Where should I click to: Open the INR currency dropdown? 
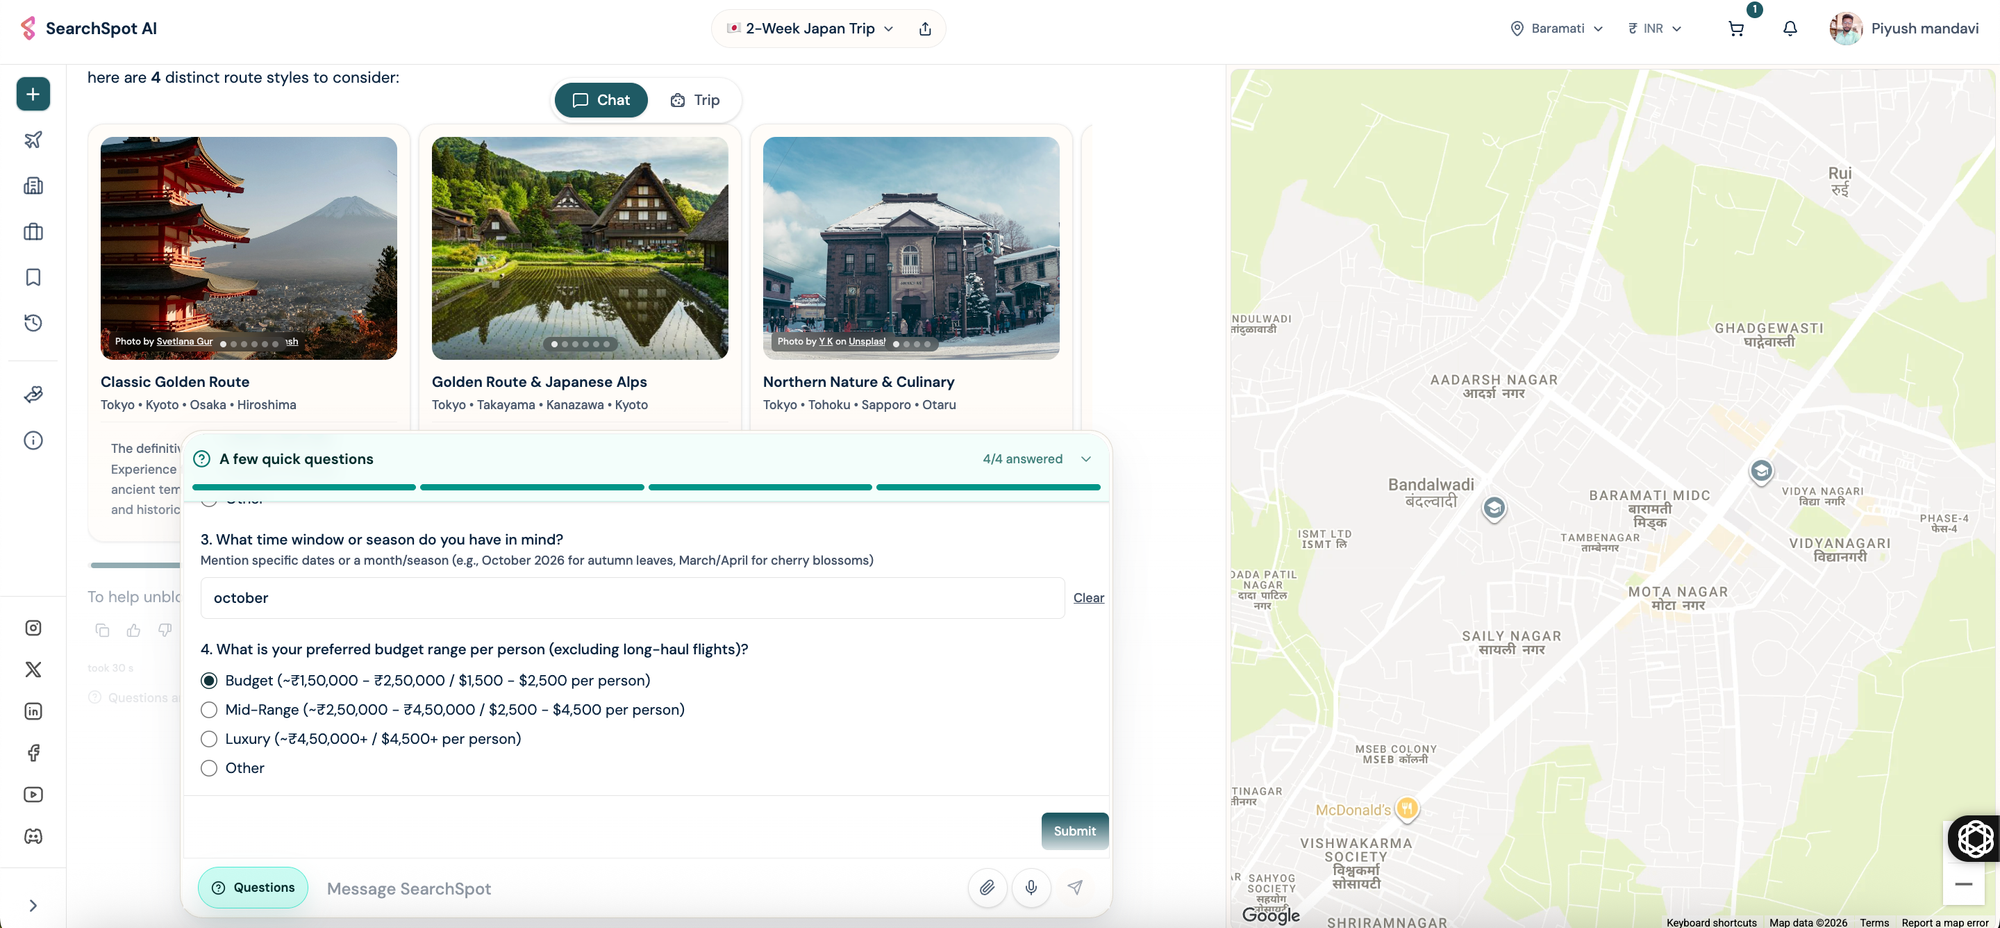pos(1655,29)
